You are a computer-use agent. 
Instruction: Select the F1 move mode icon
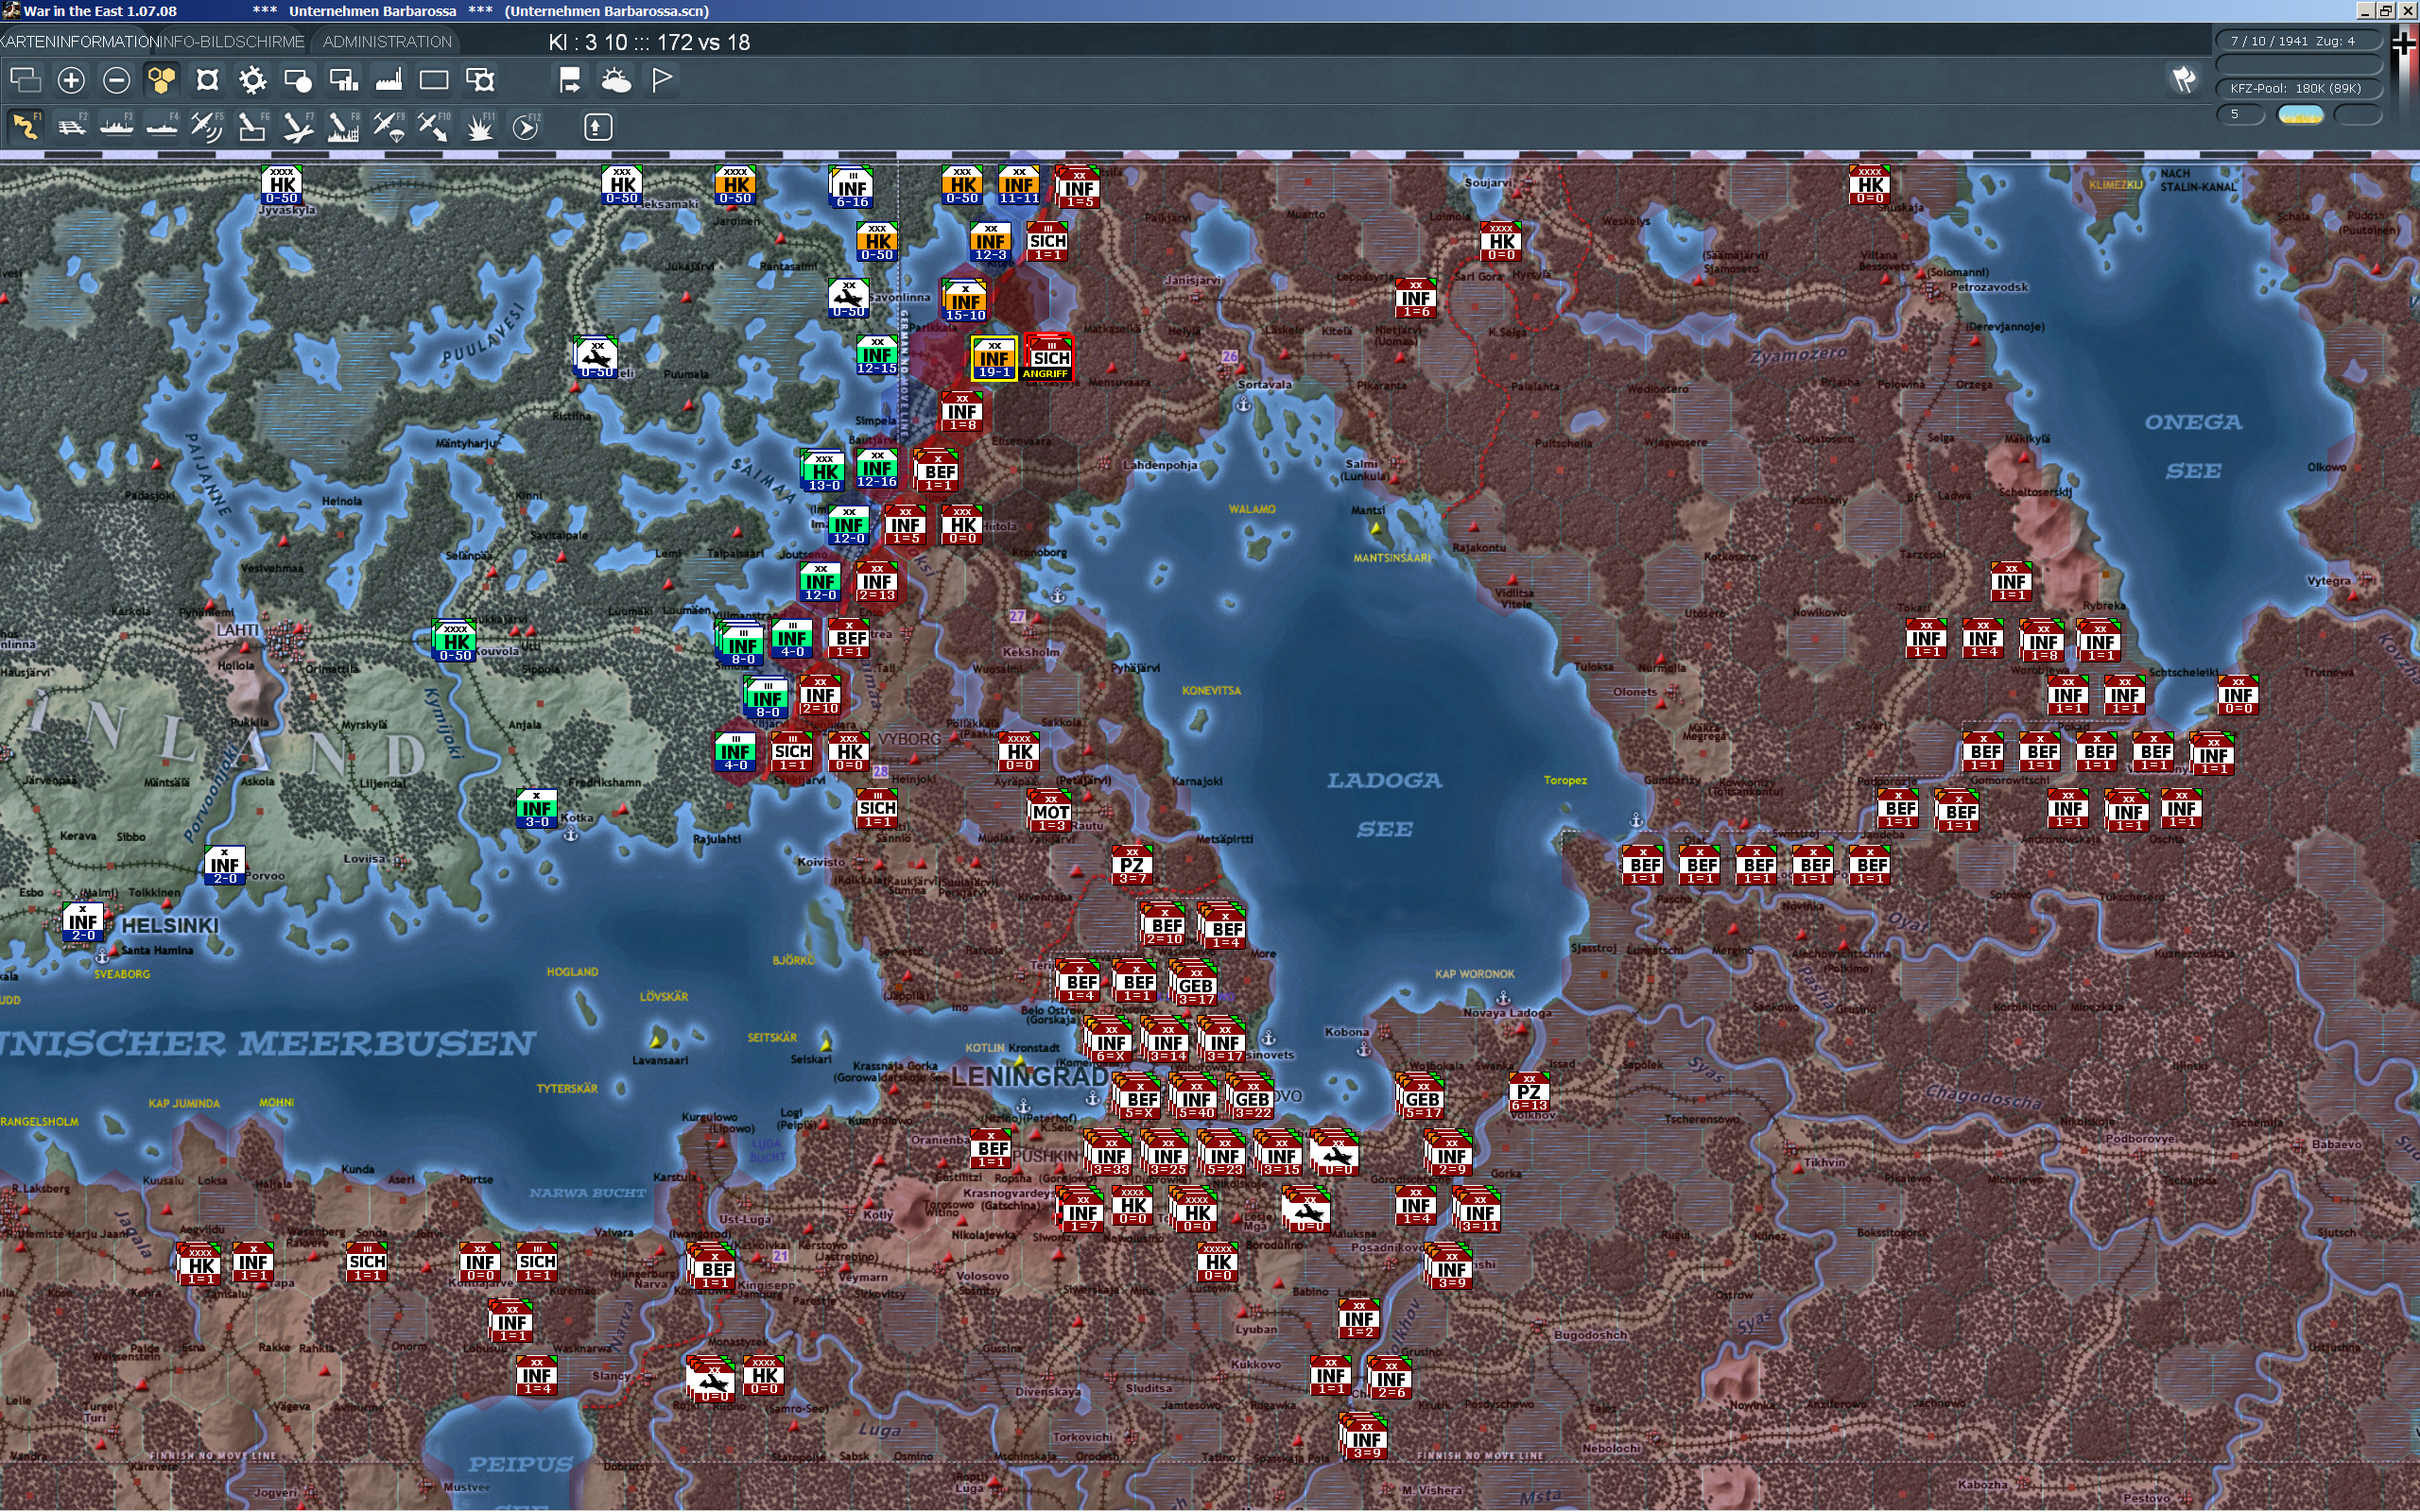point(26,127)
